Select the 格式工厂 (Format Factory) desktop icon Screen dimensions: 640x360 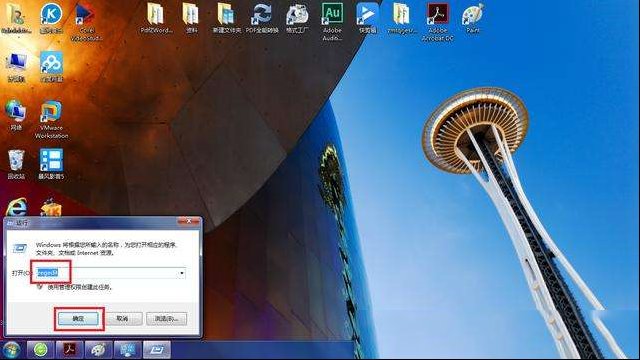(x=297, y=18)
